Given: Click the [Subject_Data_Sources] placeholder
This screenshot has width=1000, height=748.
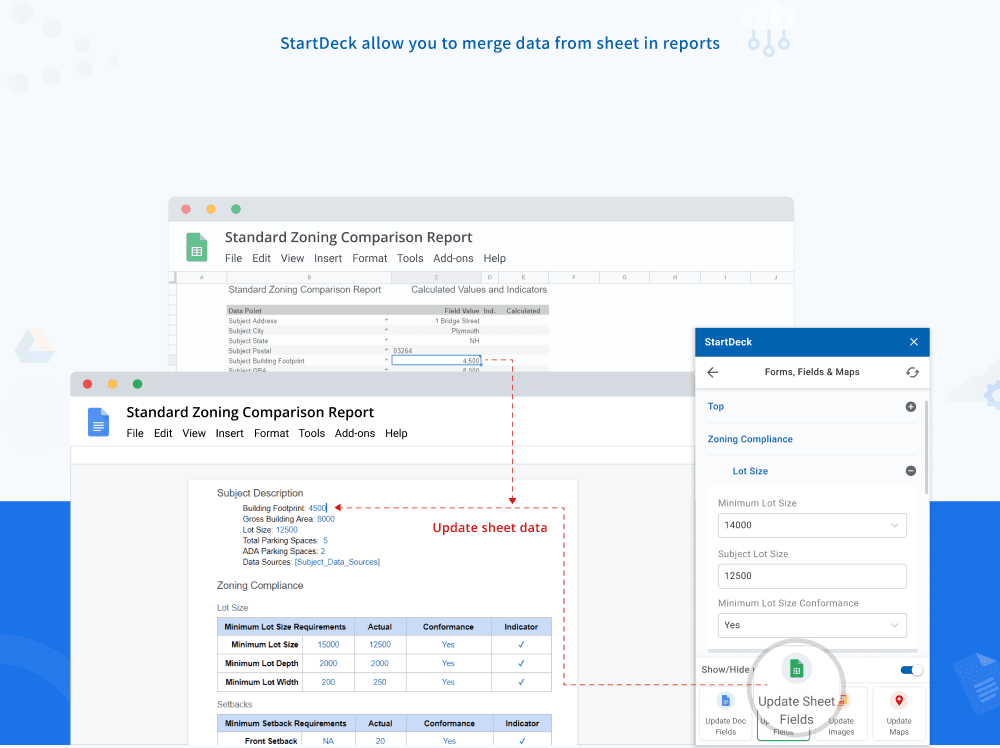Looking at the screenshot, I should pyautogui.click(x=337, y=562).
